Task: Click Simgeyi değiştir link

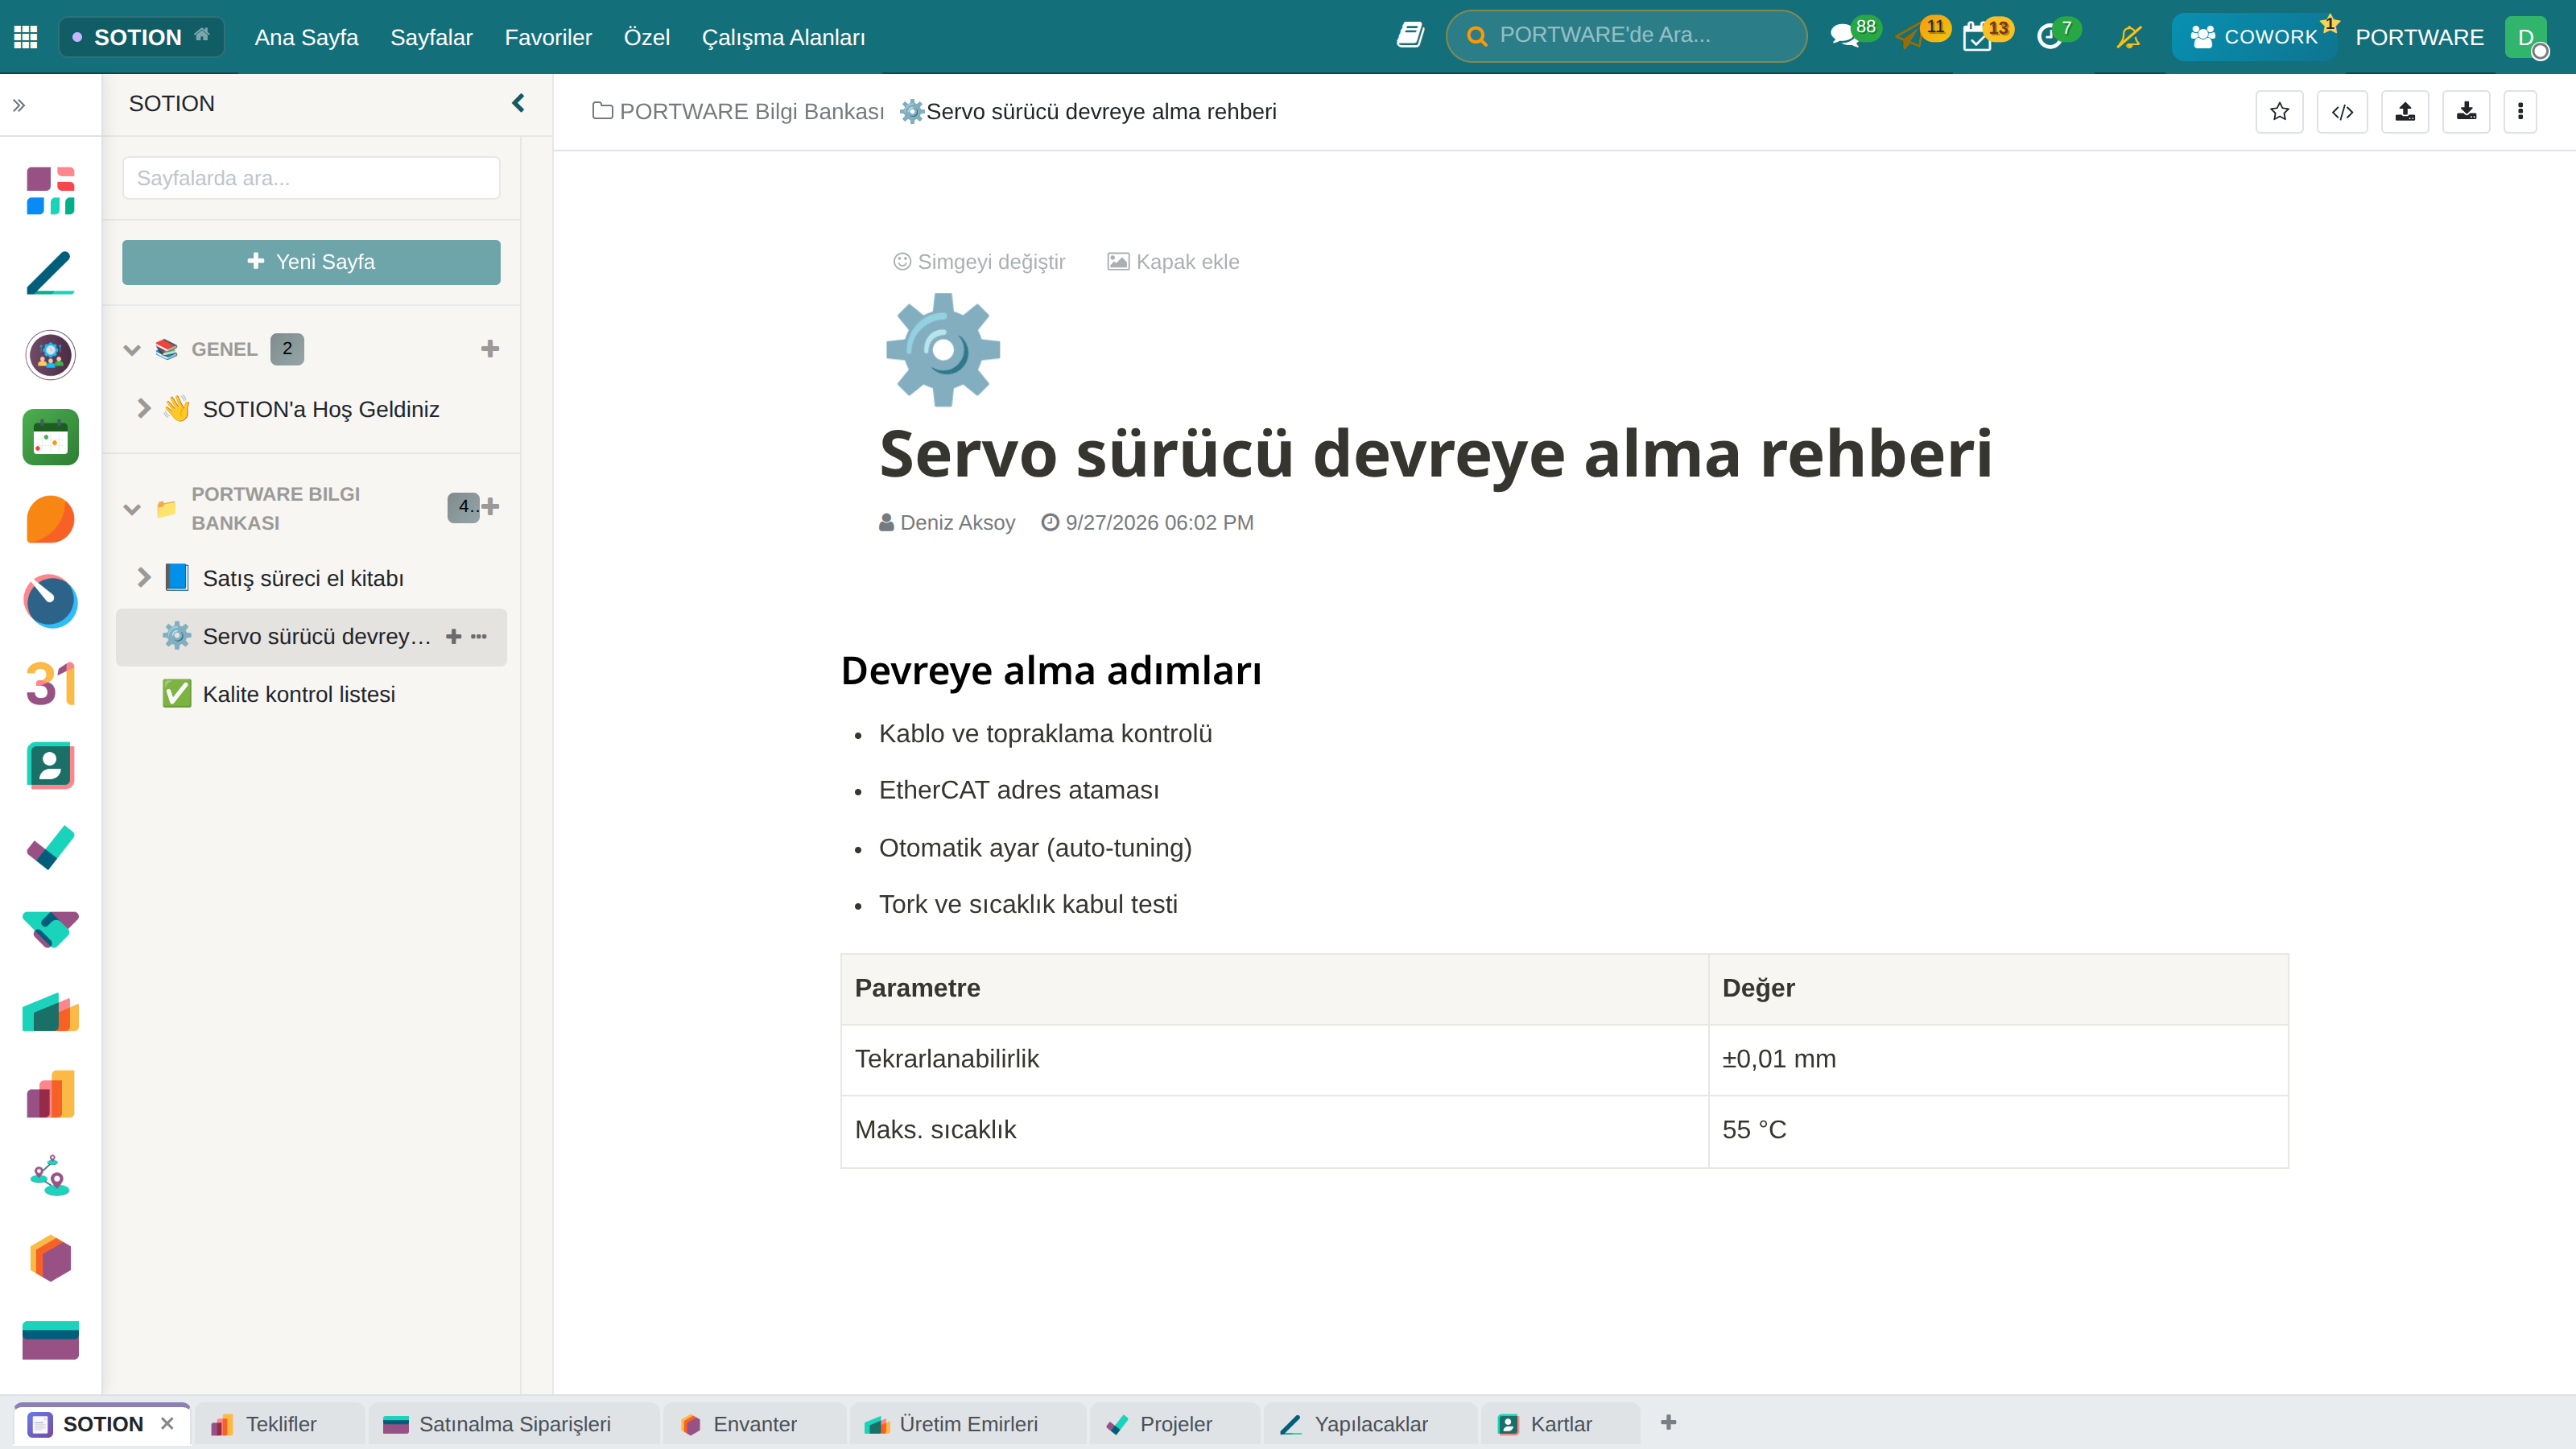Action: click(x=979, y=262)
